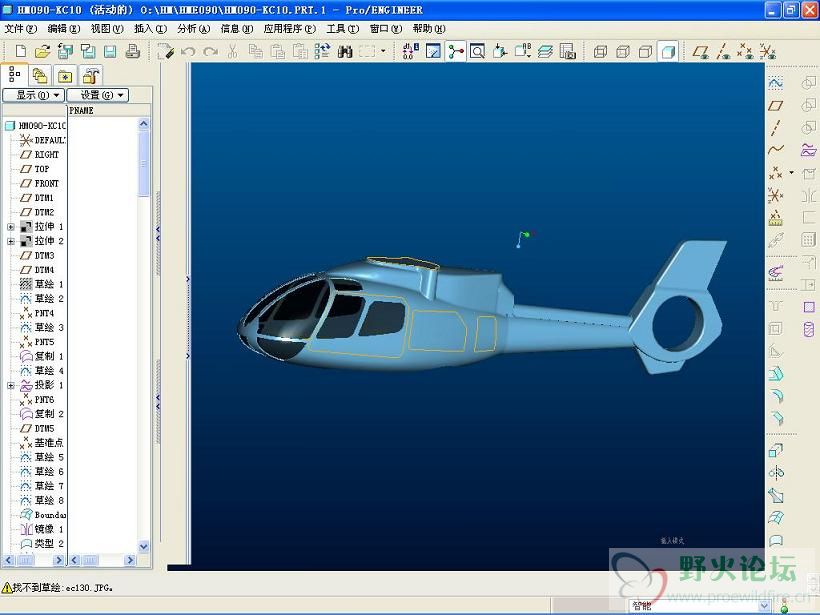Toggle datum axes display
This screenshot has width=820, height=615.
point(723,51)
